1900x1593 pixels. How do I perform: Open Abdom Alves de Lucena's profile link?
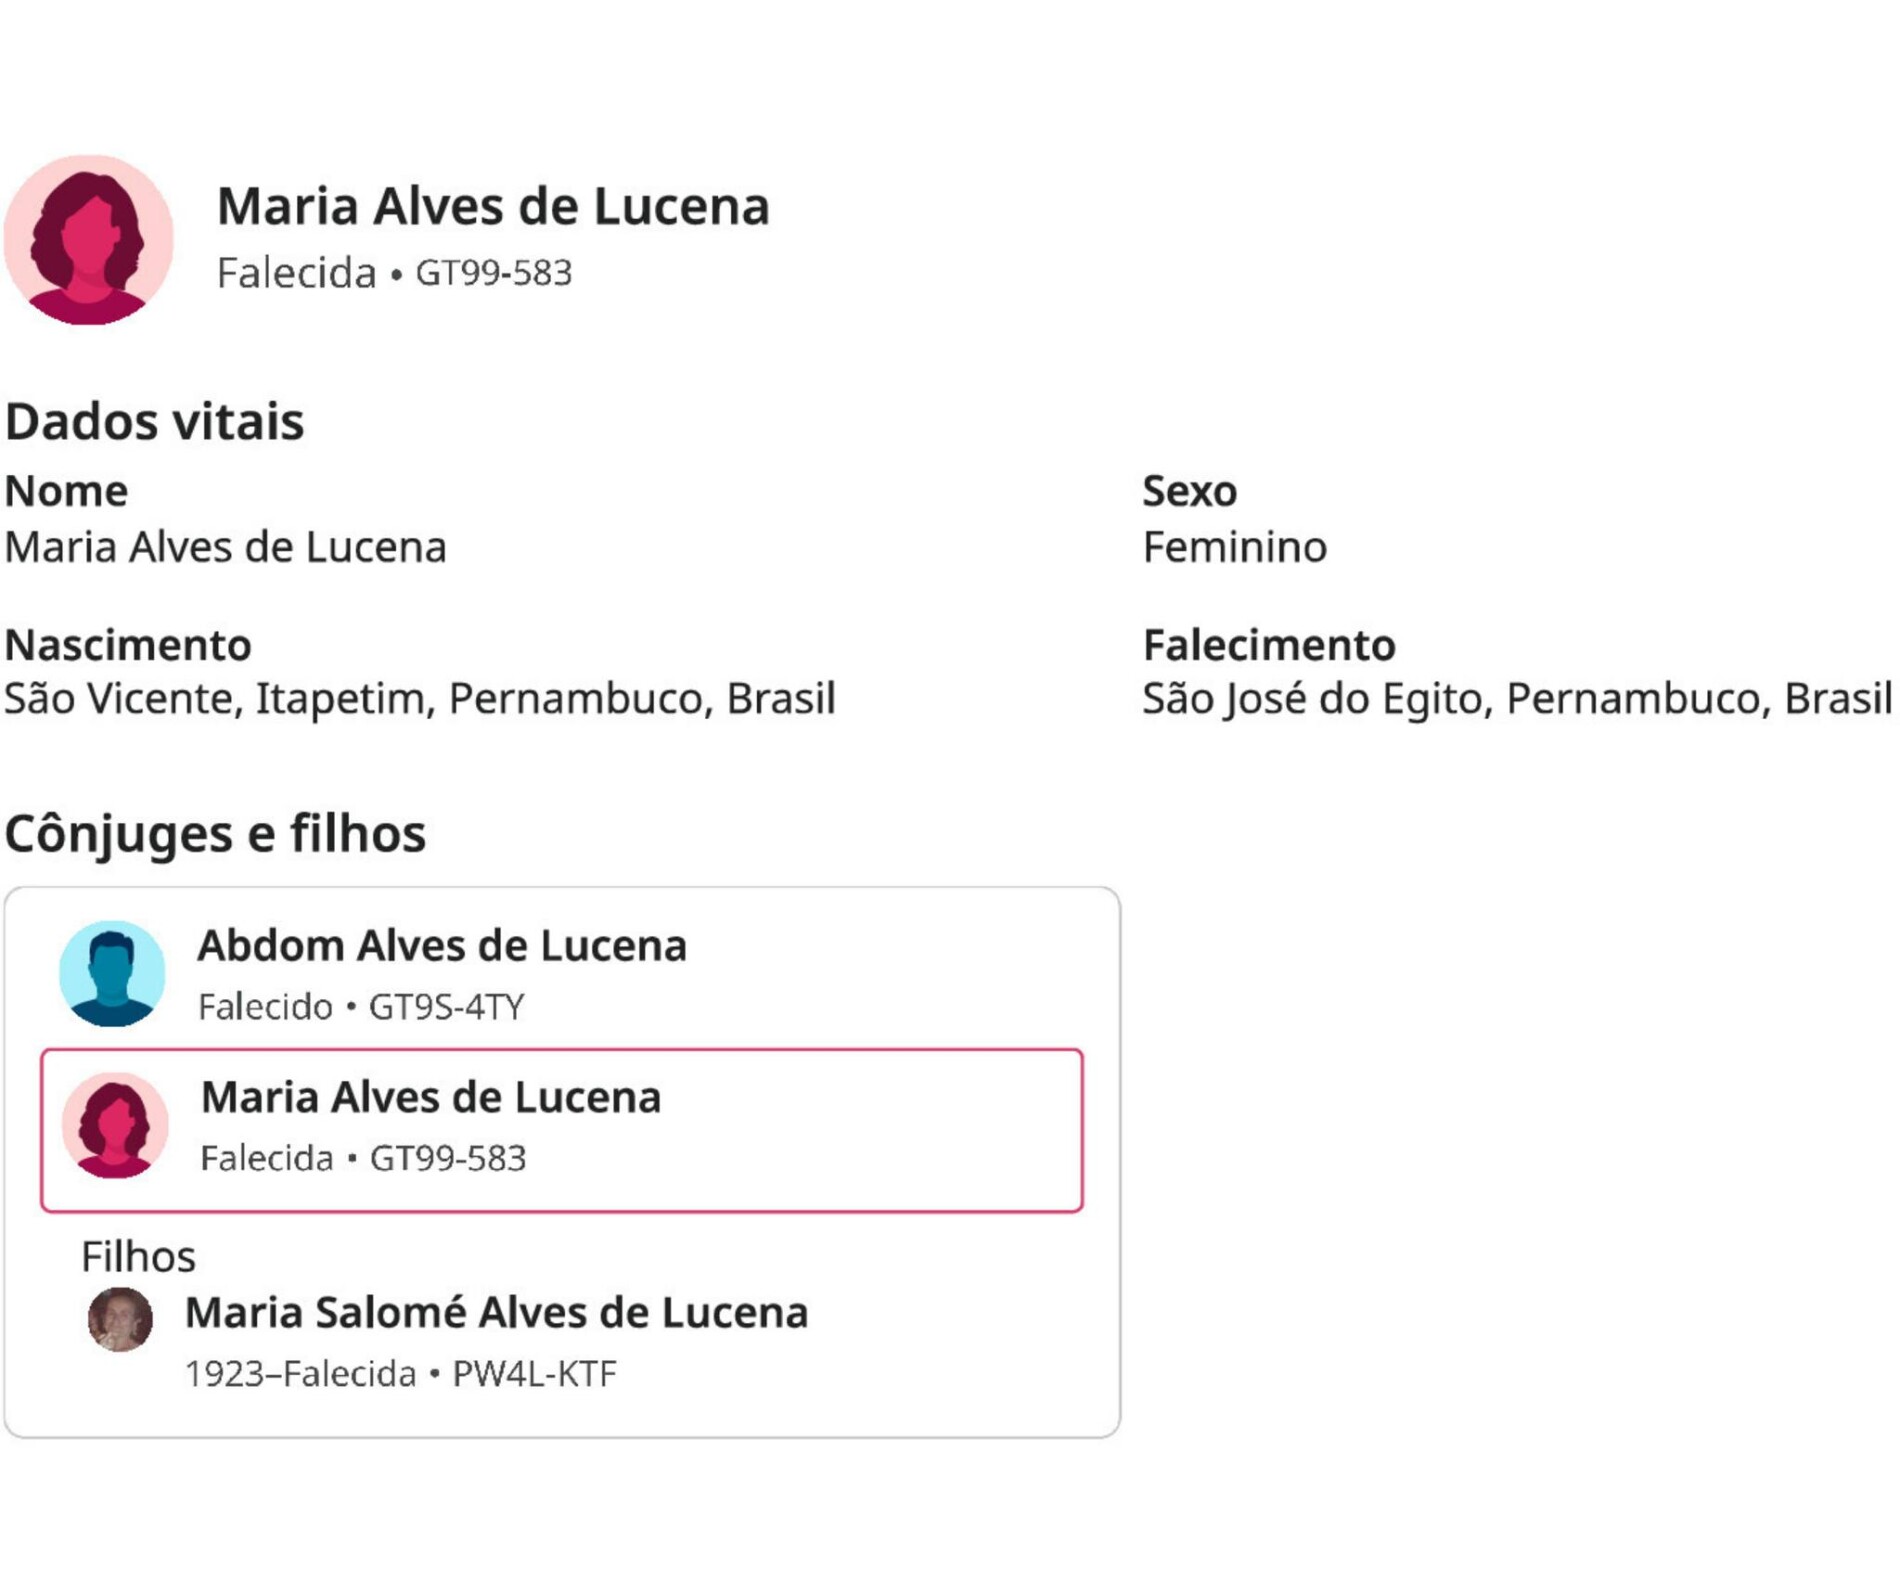click(441, 946)
